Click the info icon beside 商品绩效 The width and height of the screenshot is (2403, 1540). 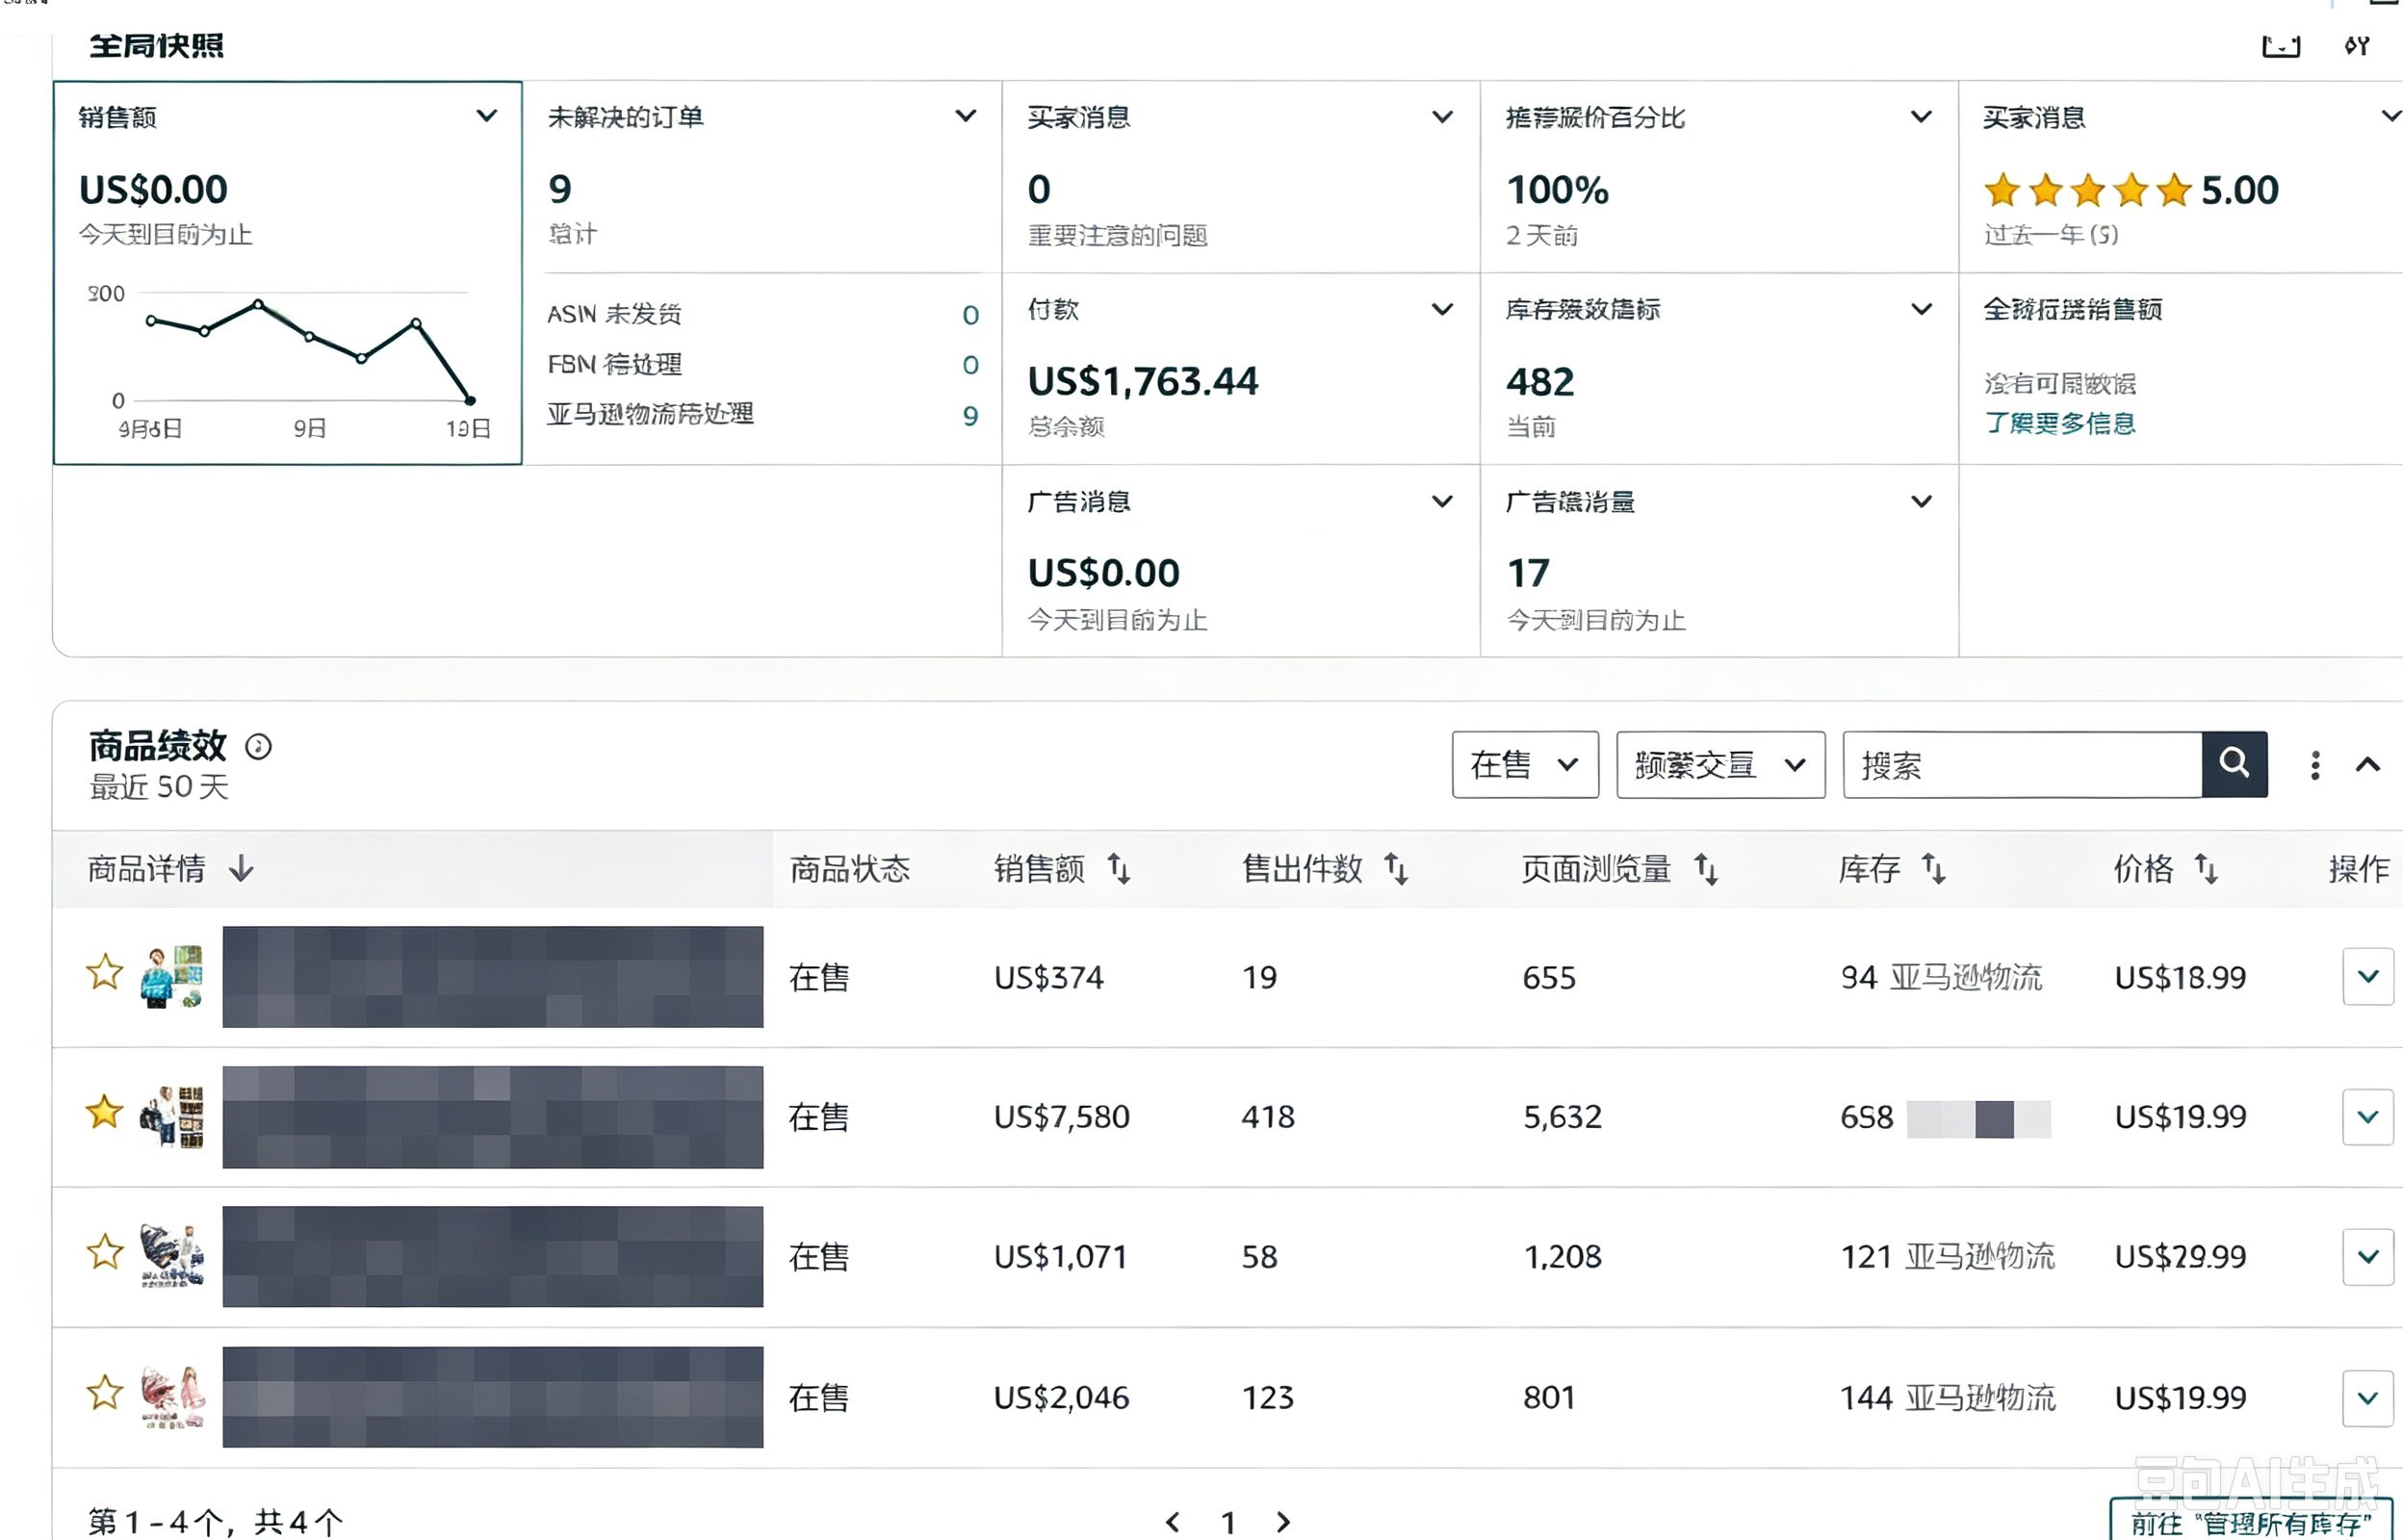(258, 747)
